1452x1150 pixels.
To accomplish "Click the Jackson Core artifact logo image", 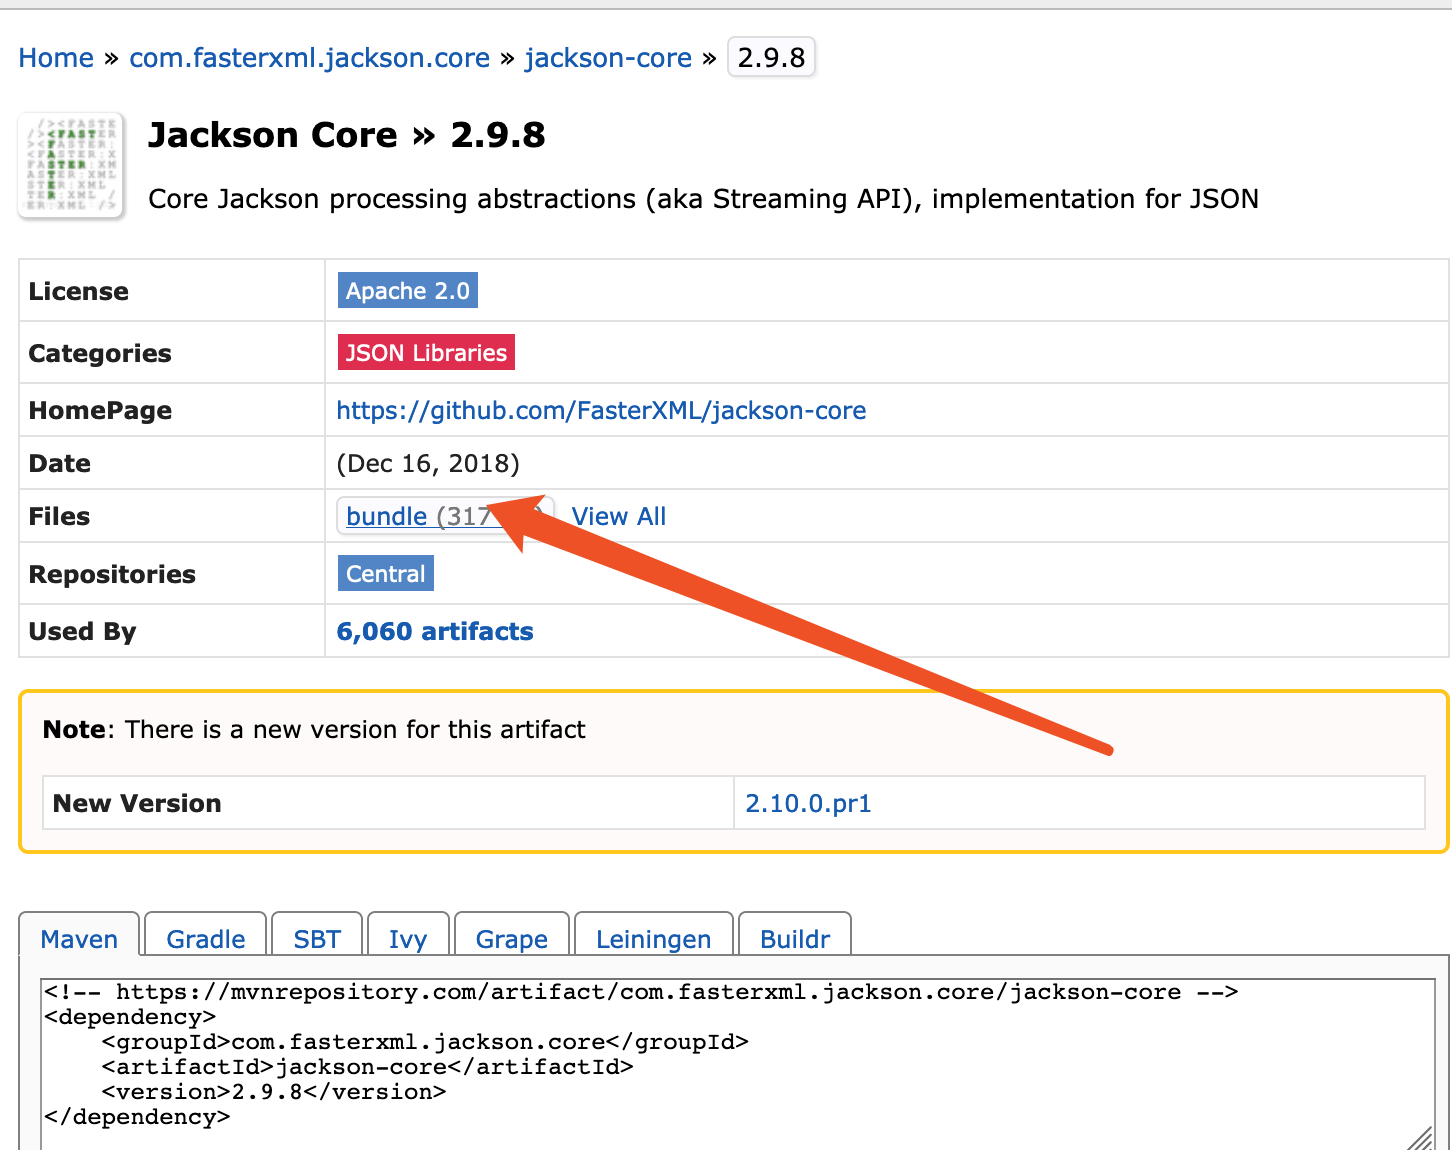I will [x=71, y=165].
